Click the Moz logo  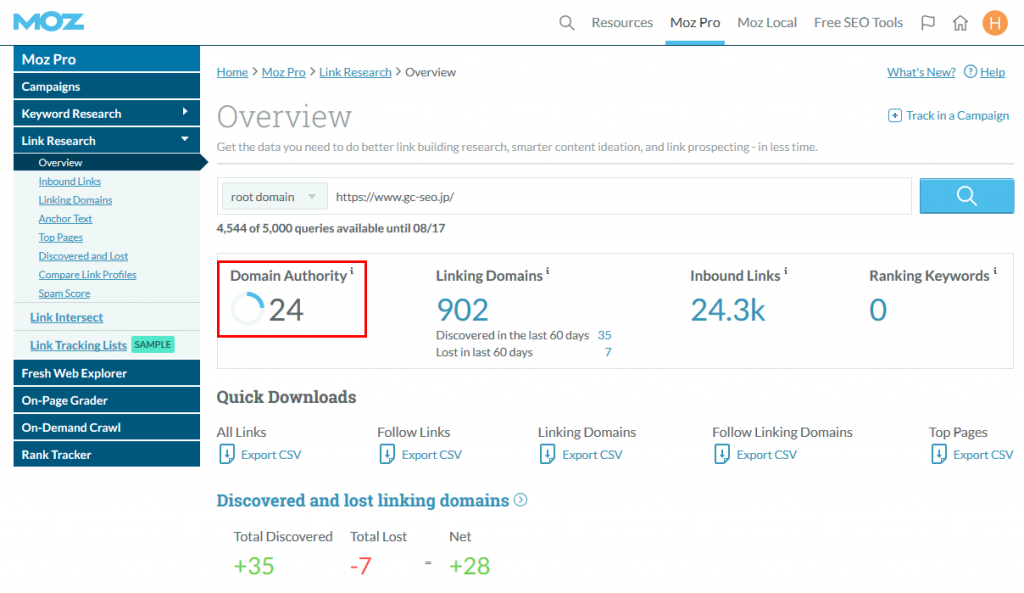click(48, 22)
